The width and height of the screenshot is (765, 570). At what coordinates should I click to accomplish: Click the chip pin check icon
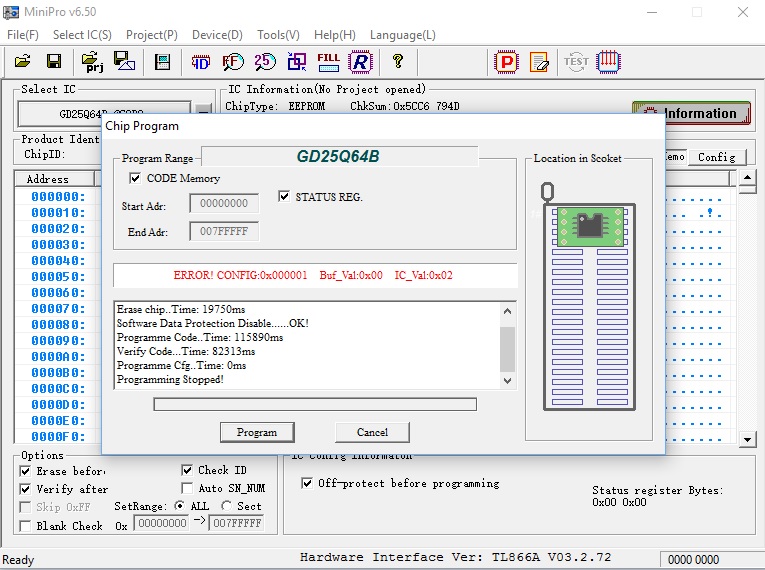(x=608, y=62)
